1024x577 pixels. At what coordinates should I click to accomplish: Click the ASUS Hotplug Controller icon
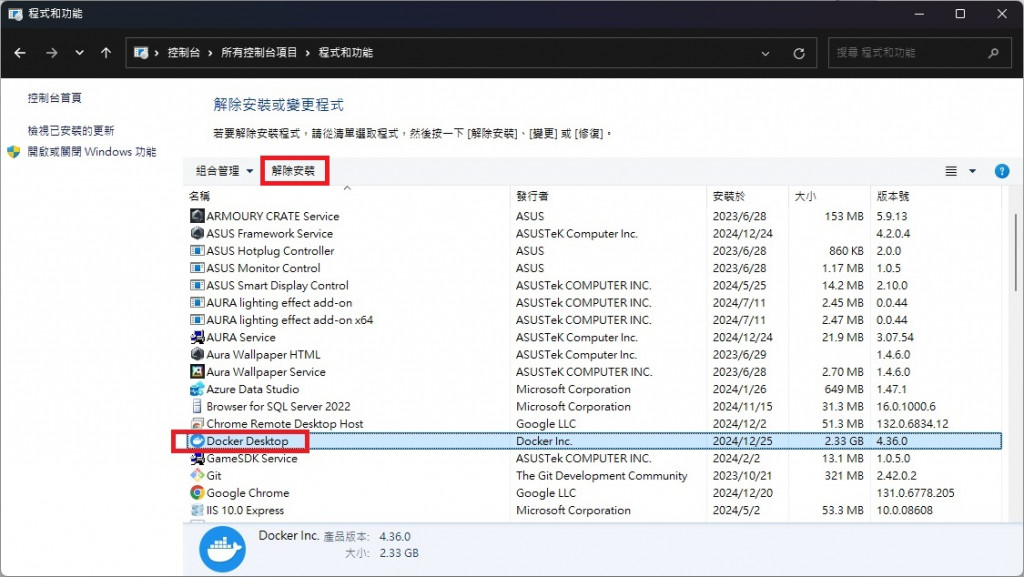click(197, 251)
